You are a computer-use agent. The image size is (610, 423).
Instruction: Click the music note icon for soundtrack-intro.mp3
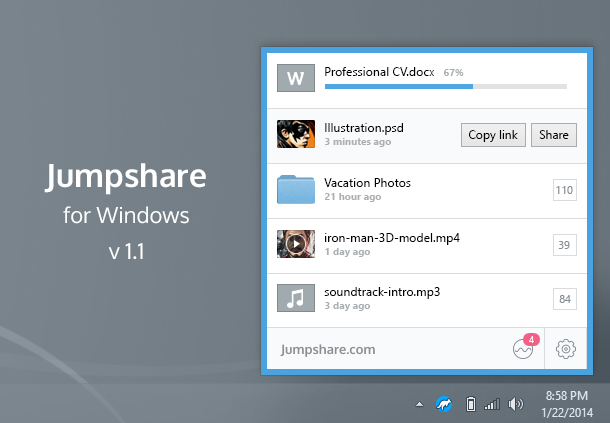click(x=296, y=298)
